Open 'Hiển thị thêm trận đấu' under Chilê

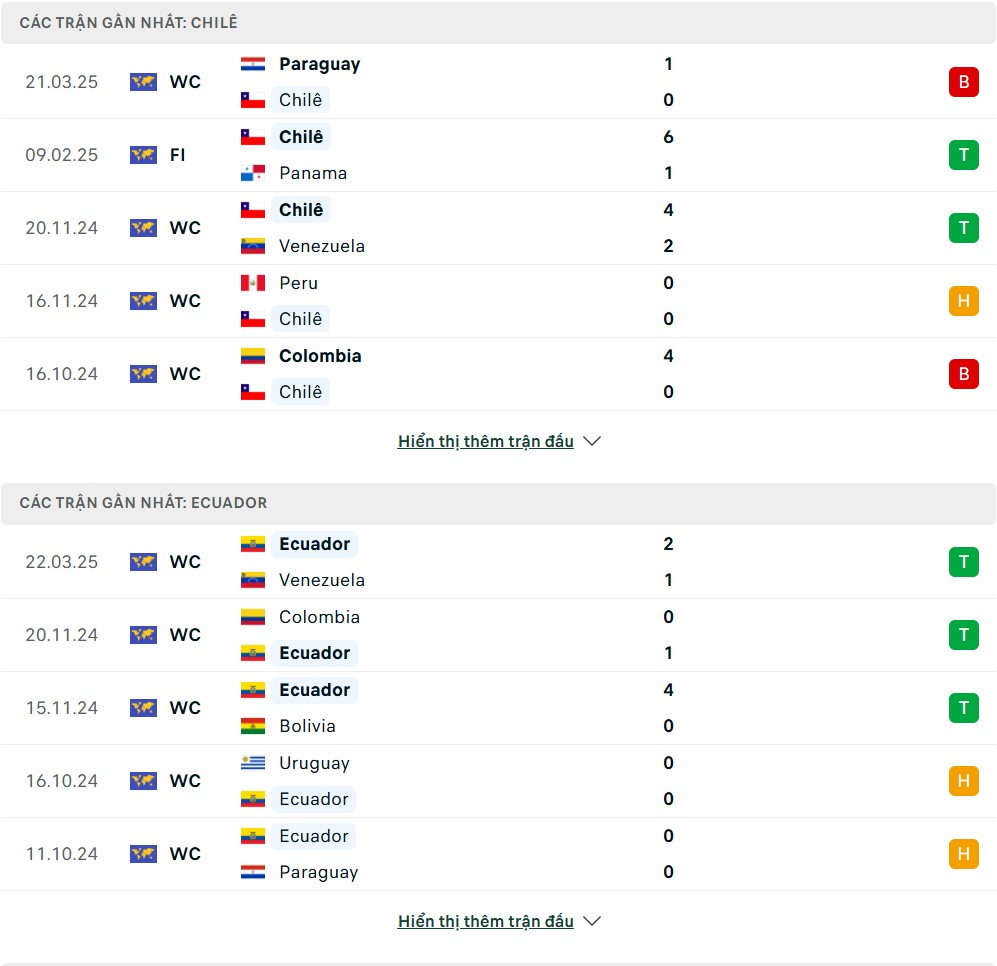pyautogui.click(x=486, y=441)
